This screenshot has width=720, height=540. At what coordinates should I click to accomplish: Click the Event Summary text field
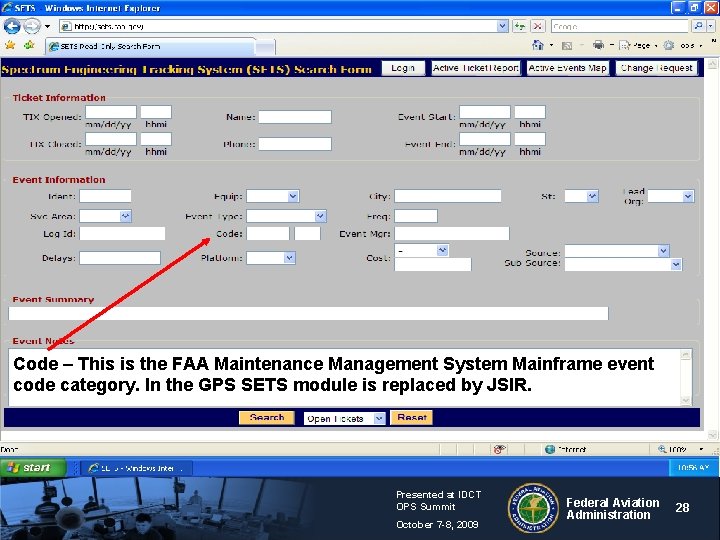(x=309, y=314)
